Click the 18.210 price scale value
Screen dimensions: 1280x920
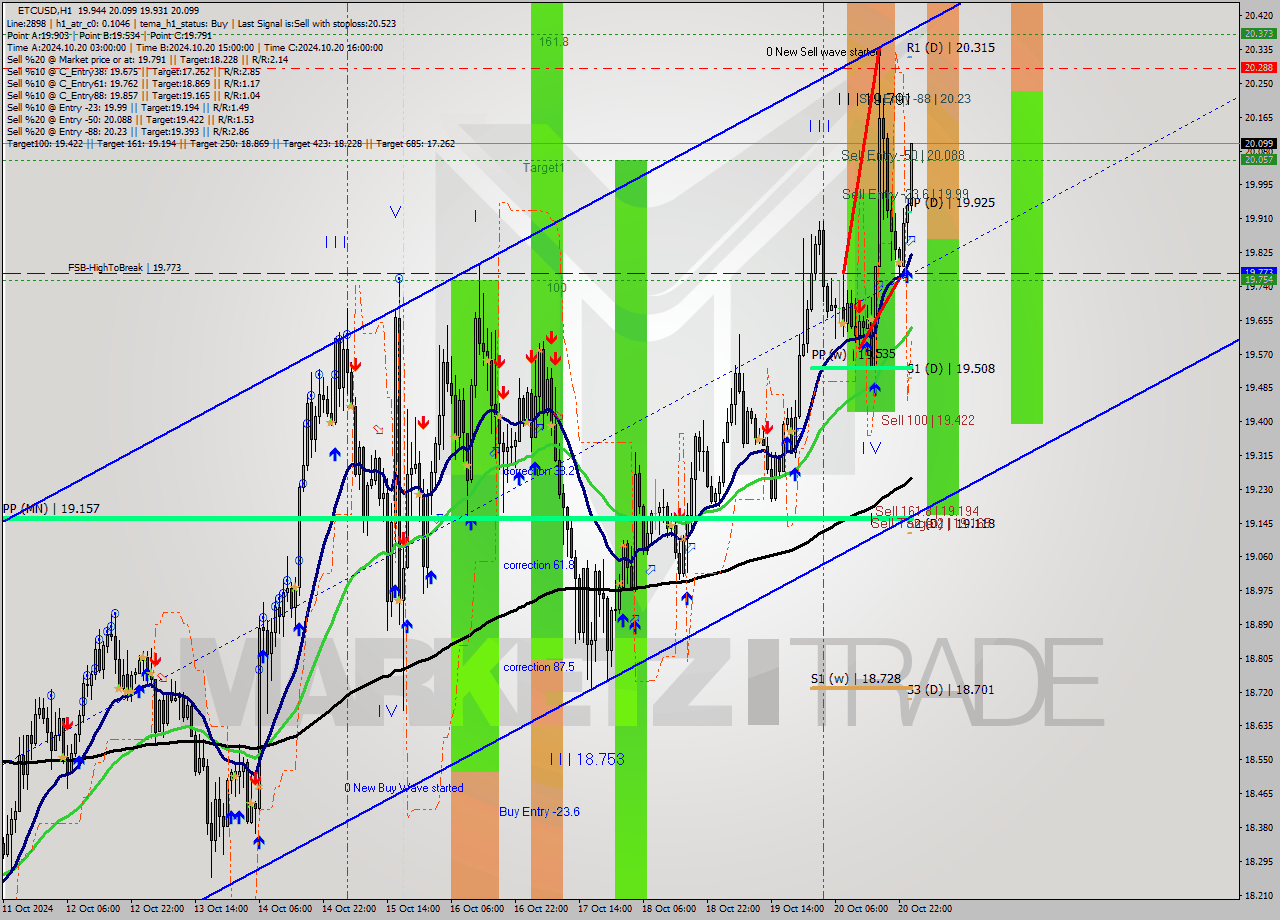[1258, 895]
